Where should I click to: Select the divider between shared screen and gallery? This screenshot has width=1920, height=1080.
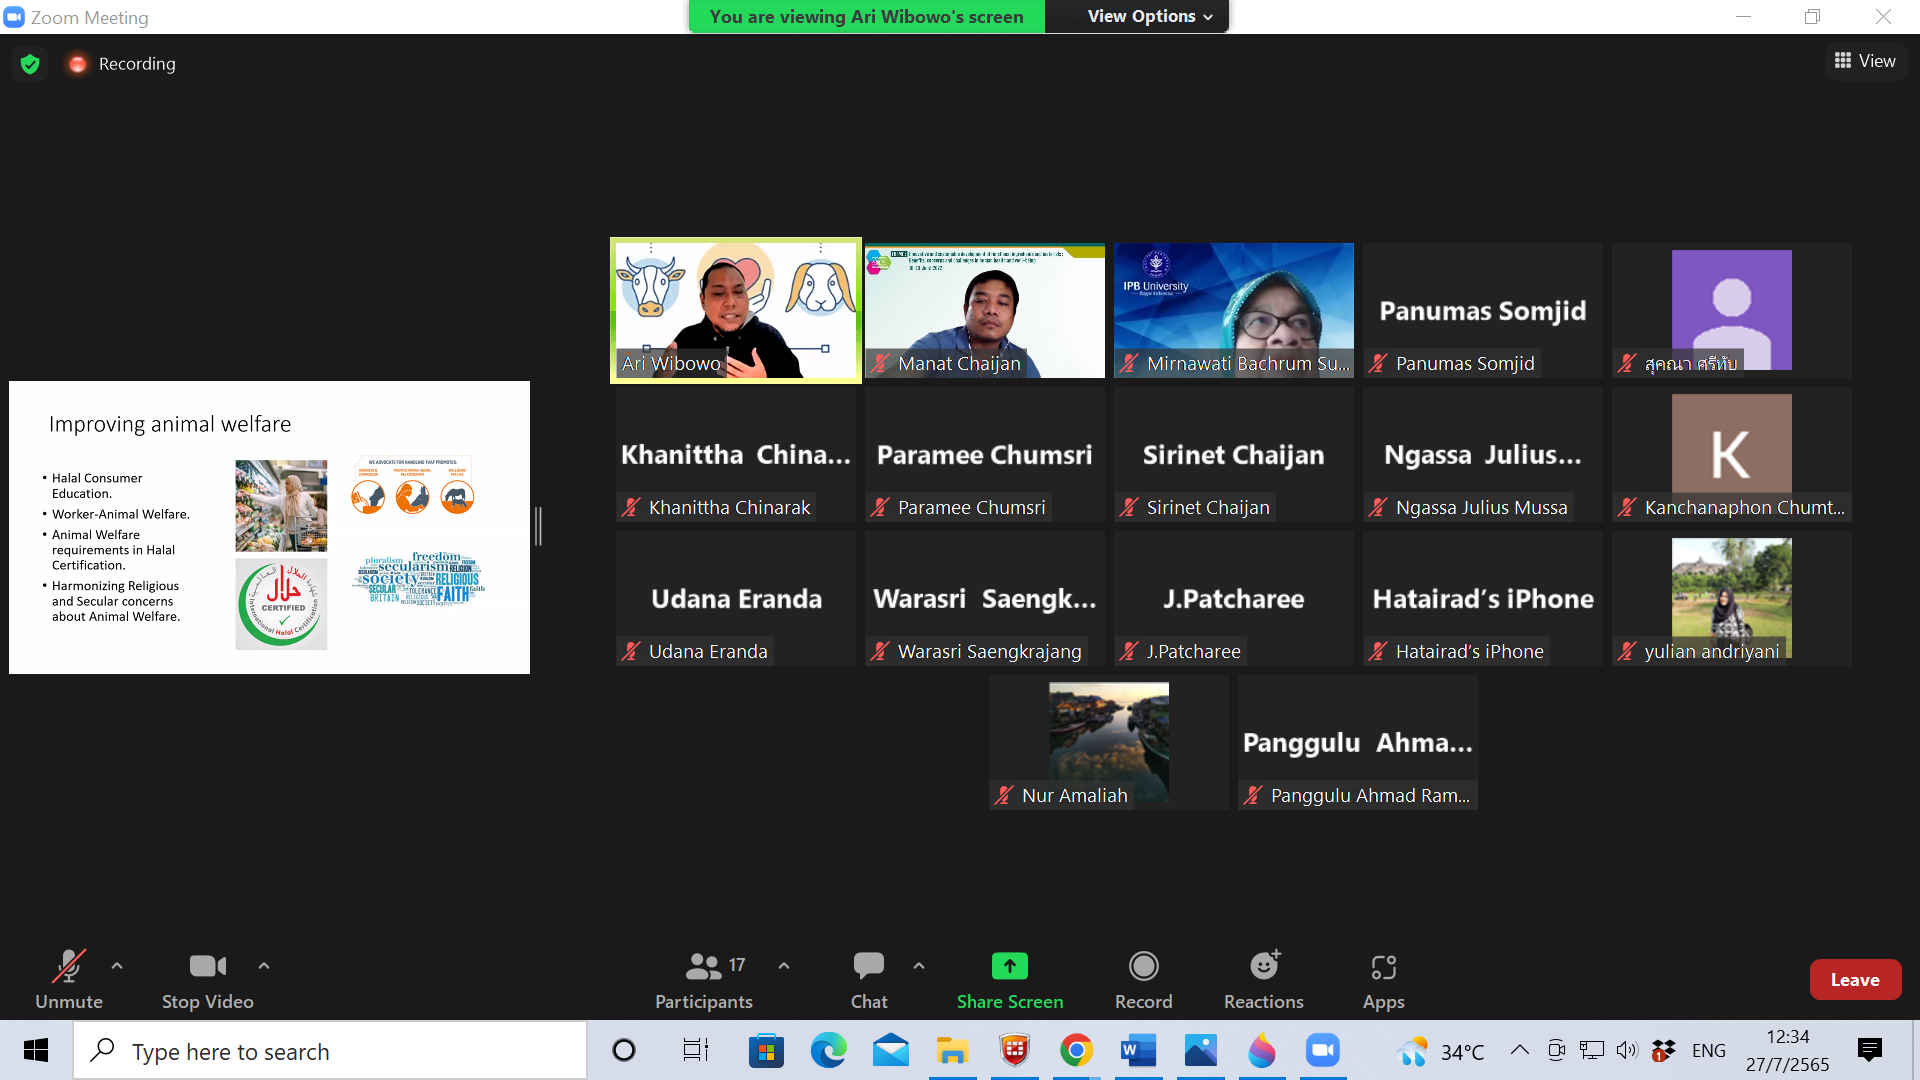point(538,526)
